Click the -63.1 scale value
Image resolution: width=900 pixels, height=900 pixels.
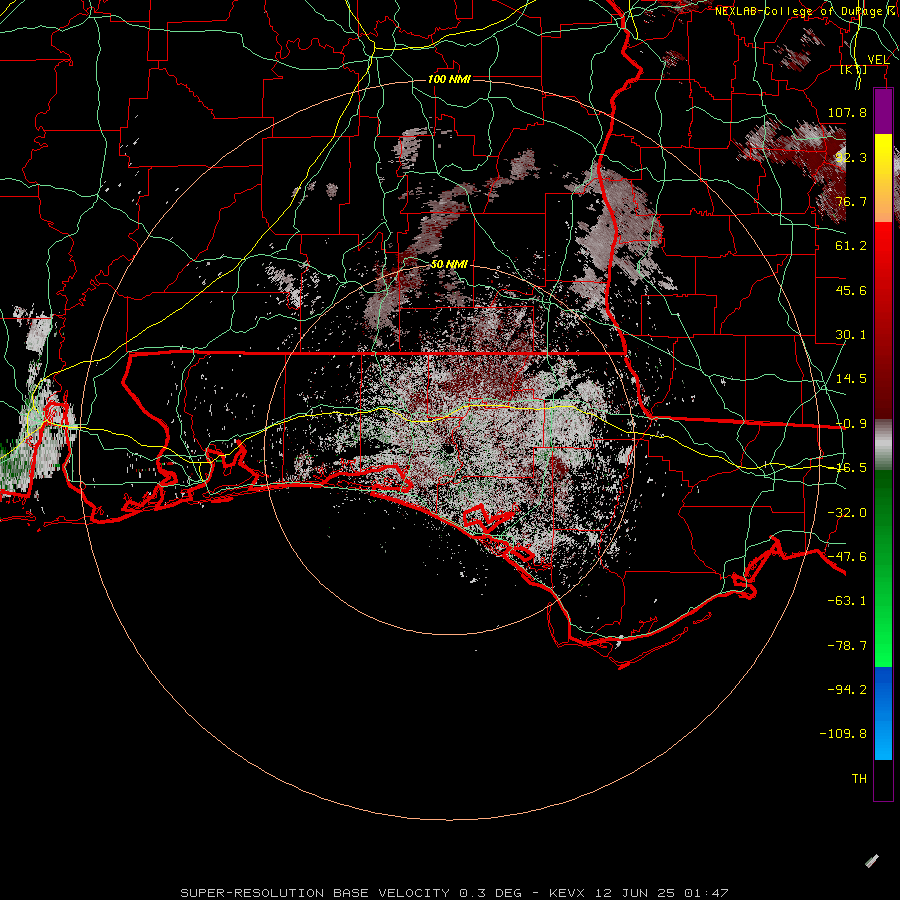click(847, 601)
